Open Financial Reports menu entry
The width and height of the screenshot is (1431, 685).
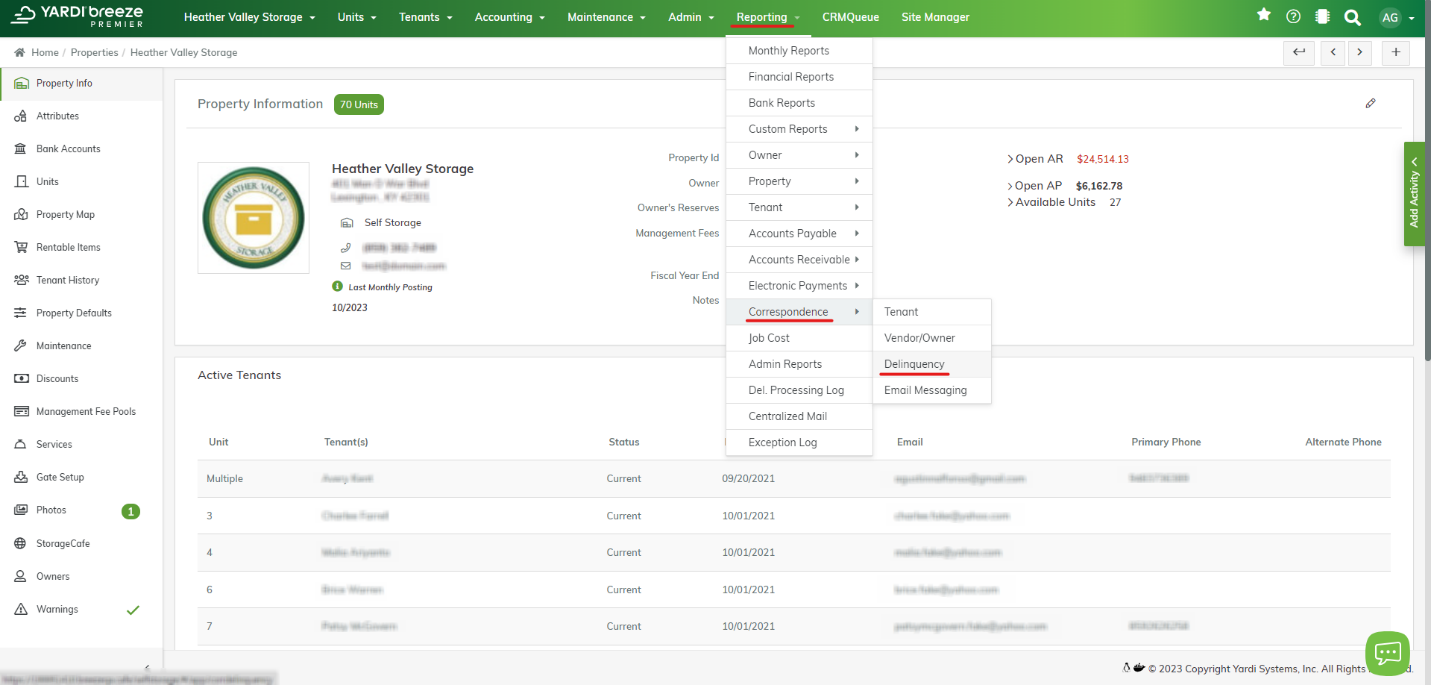[790, 76]
